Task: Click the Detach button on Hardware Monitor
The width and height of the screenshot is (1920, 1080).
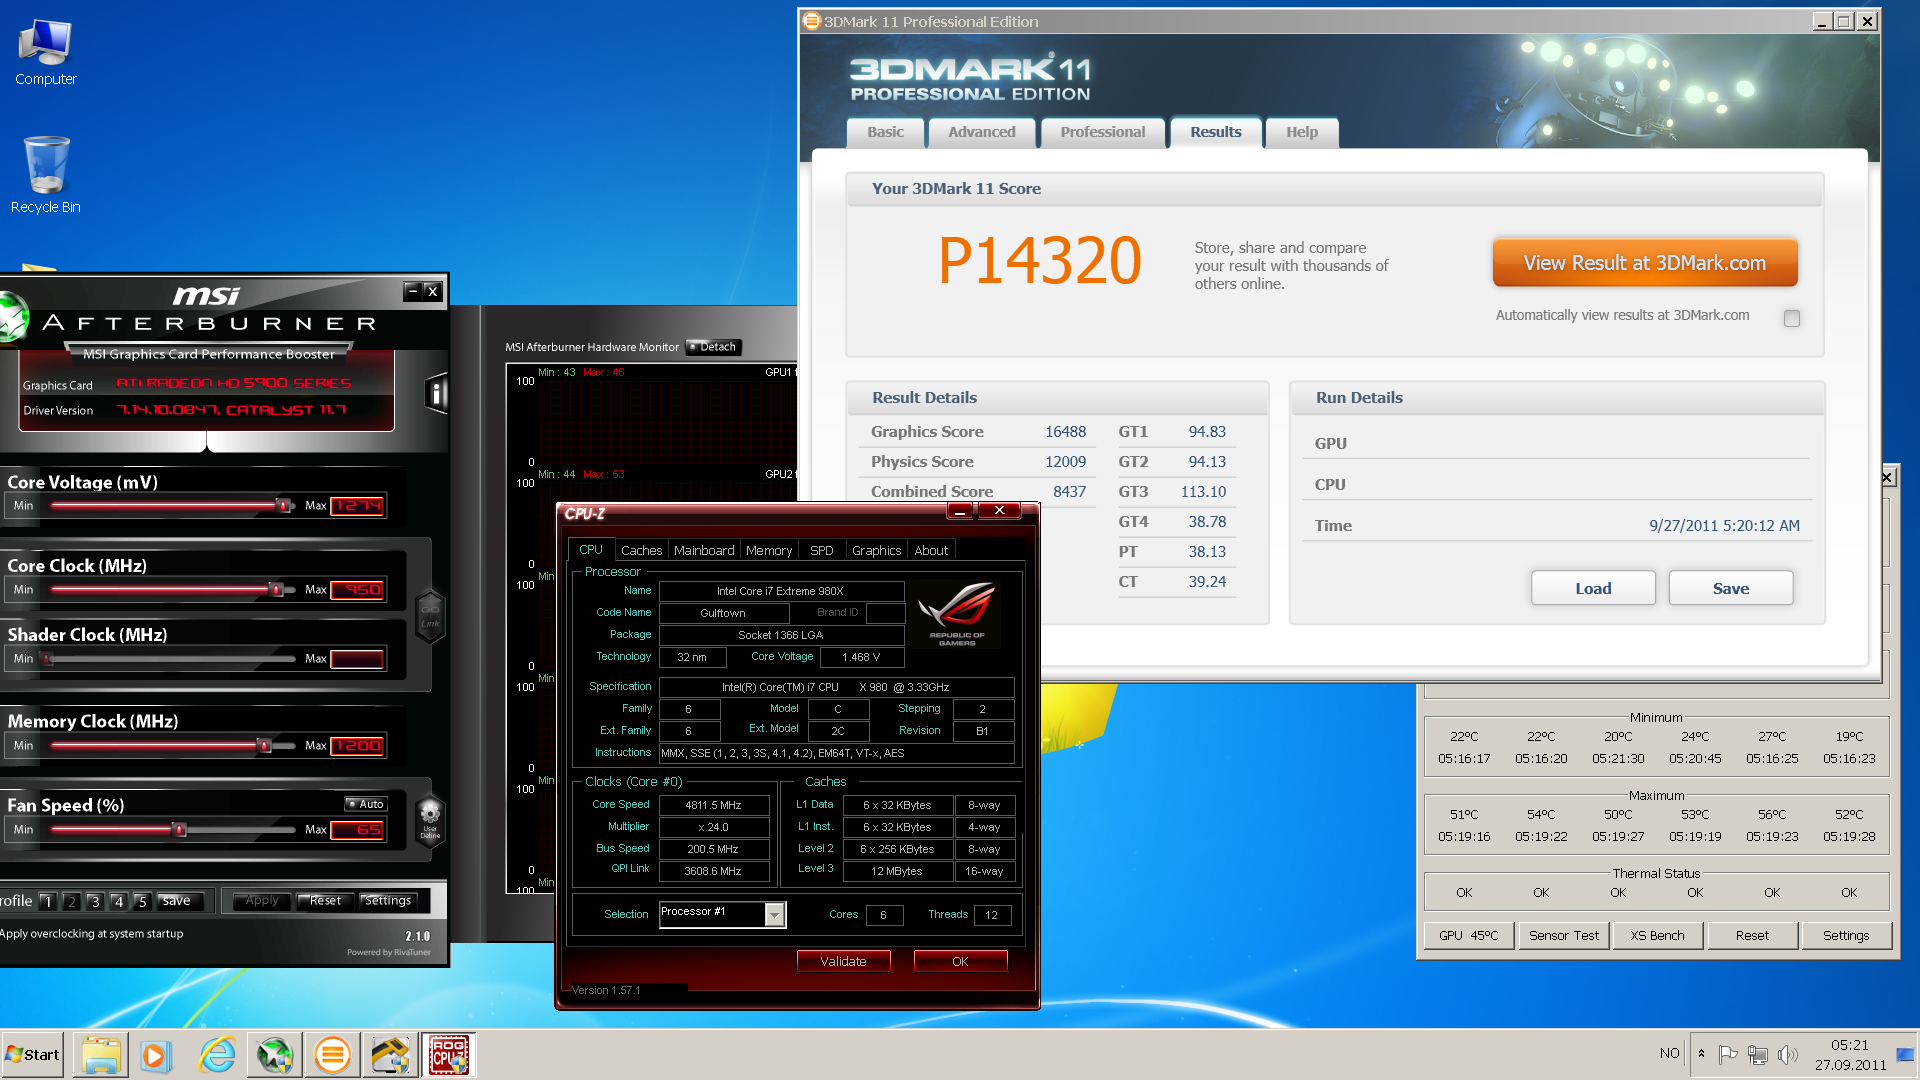Action: (713, 347)
